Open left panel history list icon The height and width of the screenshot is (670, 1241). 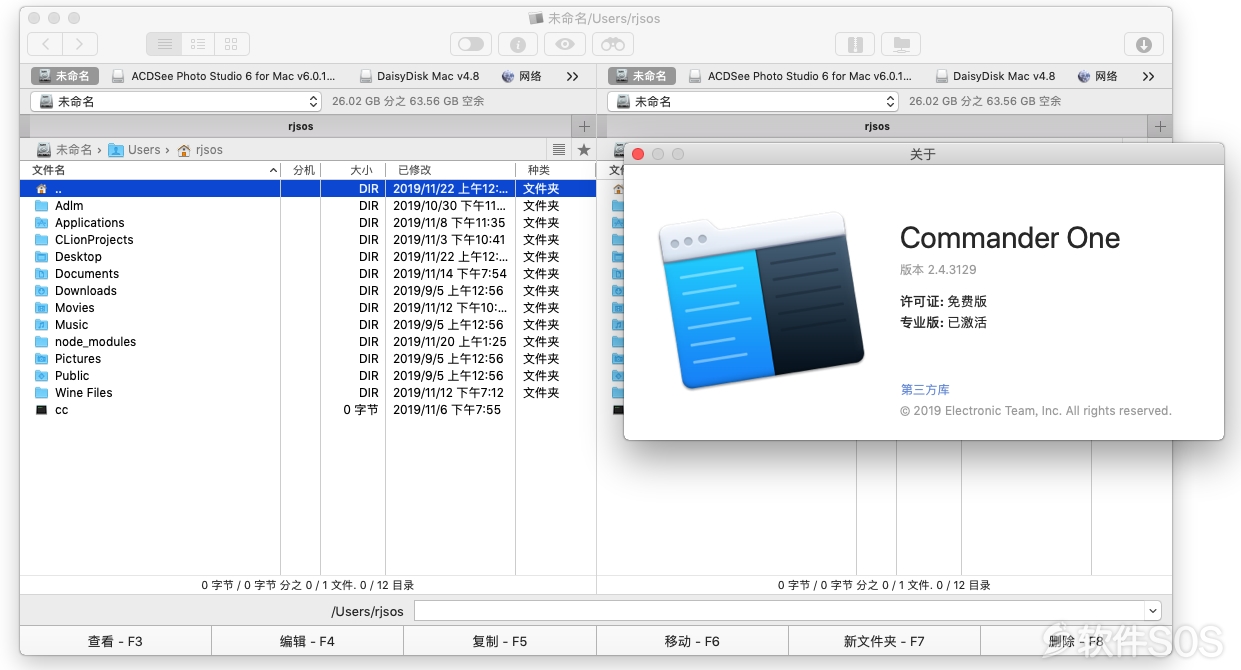tap(559, 150)
